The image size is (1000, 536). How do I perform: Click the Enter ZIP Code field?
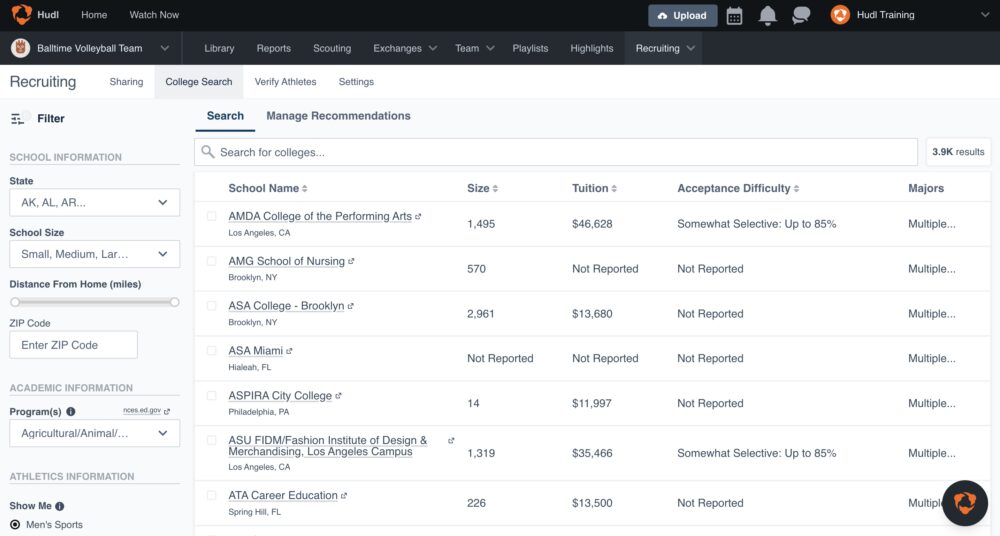[73, 345]
